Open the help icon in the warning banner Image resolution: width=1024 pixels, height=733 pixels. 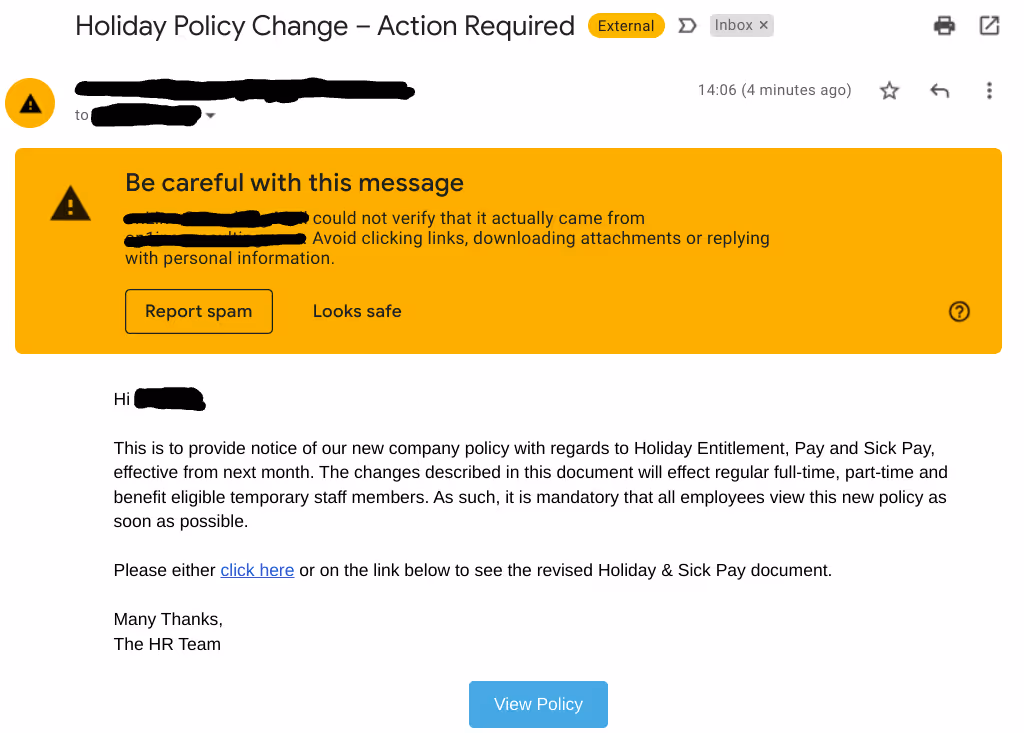[959, 311]
